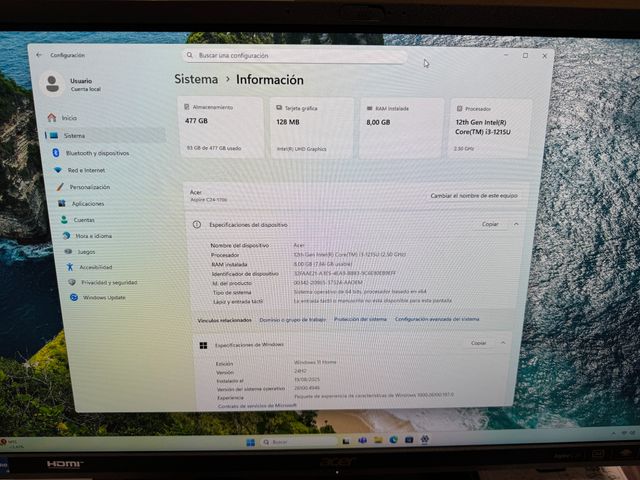Viewport: 640px width, 480px height.
Task: Open Microsoft Edge from the taskbar
Action: (x=393, y=440)
